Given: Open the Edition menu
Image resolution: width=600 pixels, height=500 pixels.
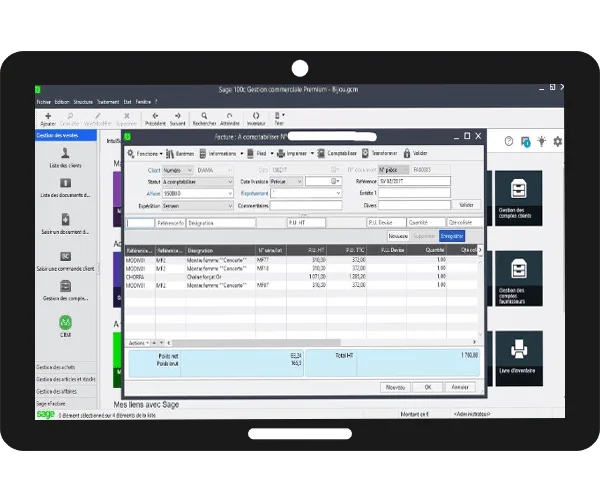Looking at the screenshot, I should pos(62,102).
